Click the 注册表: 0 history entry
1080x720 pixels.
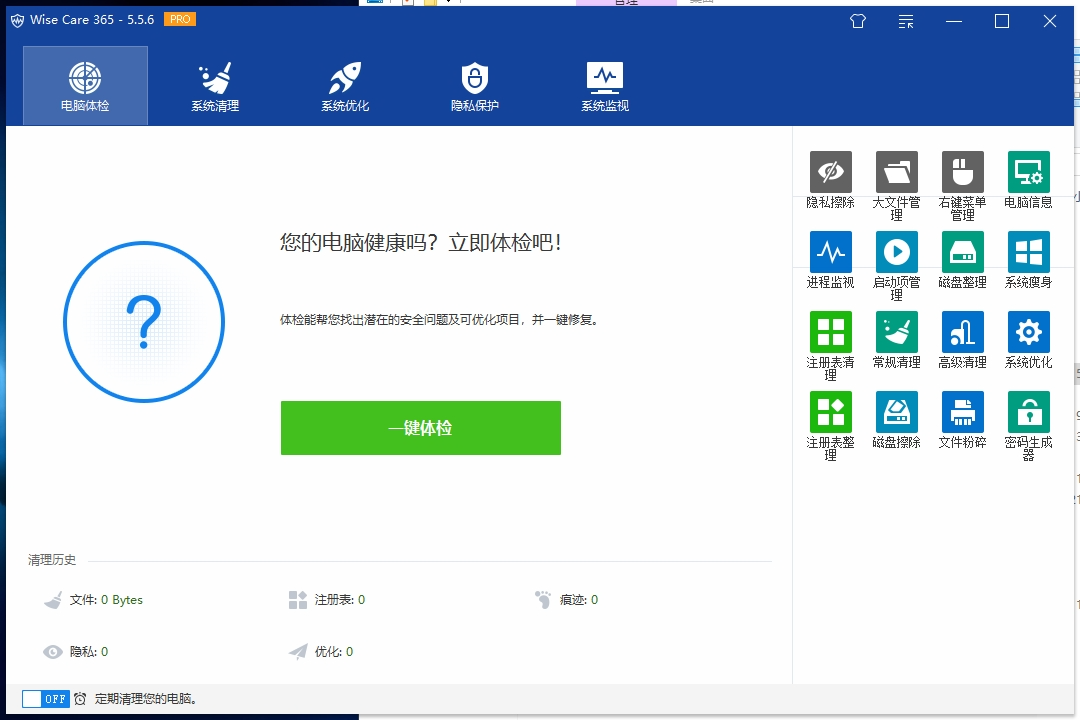pyautogui.click(x=340, y=600)
